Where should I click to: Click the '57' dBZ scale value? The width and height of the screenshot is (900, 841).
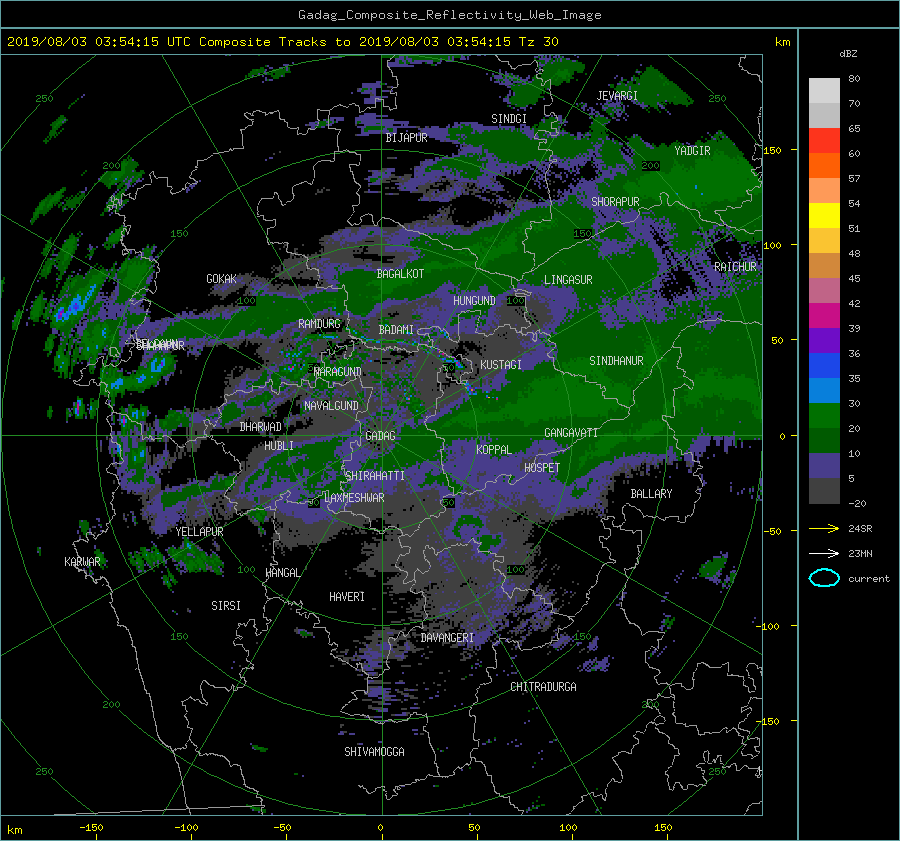click(x=854, y=179)
